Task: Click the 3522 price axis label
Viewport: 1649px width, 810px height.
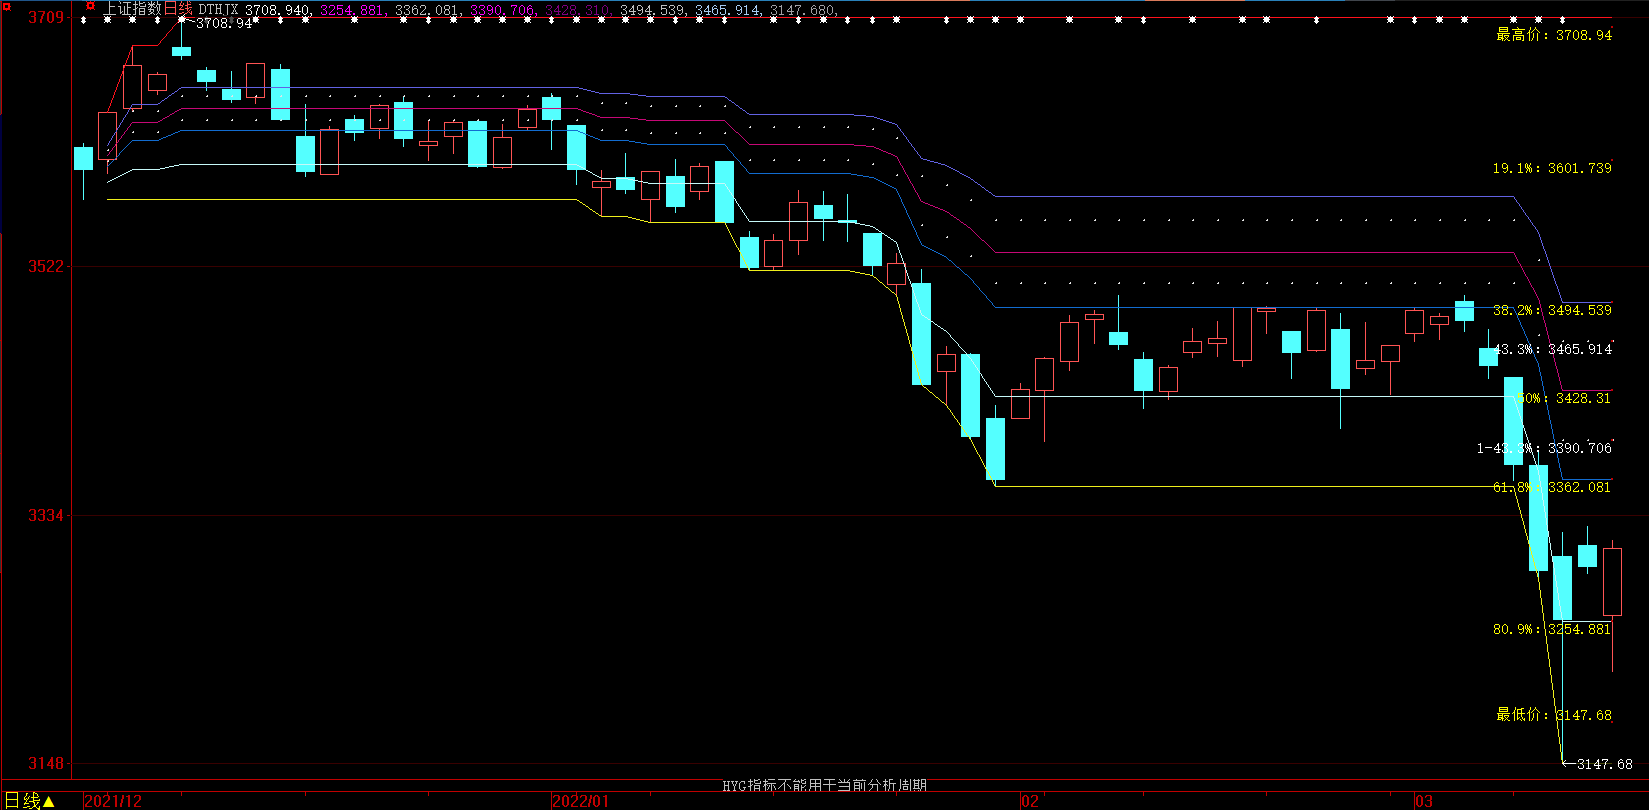Action: point(46,266)
